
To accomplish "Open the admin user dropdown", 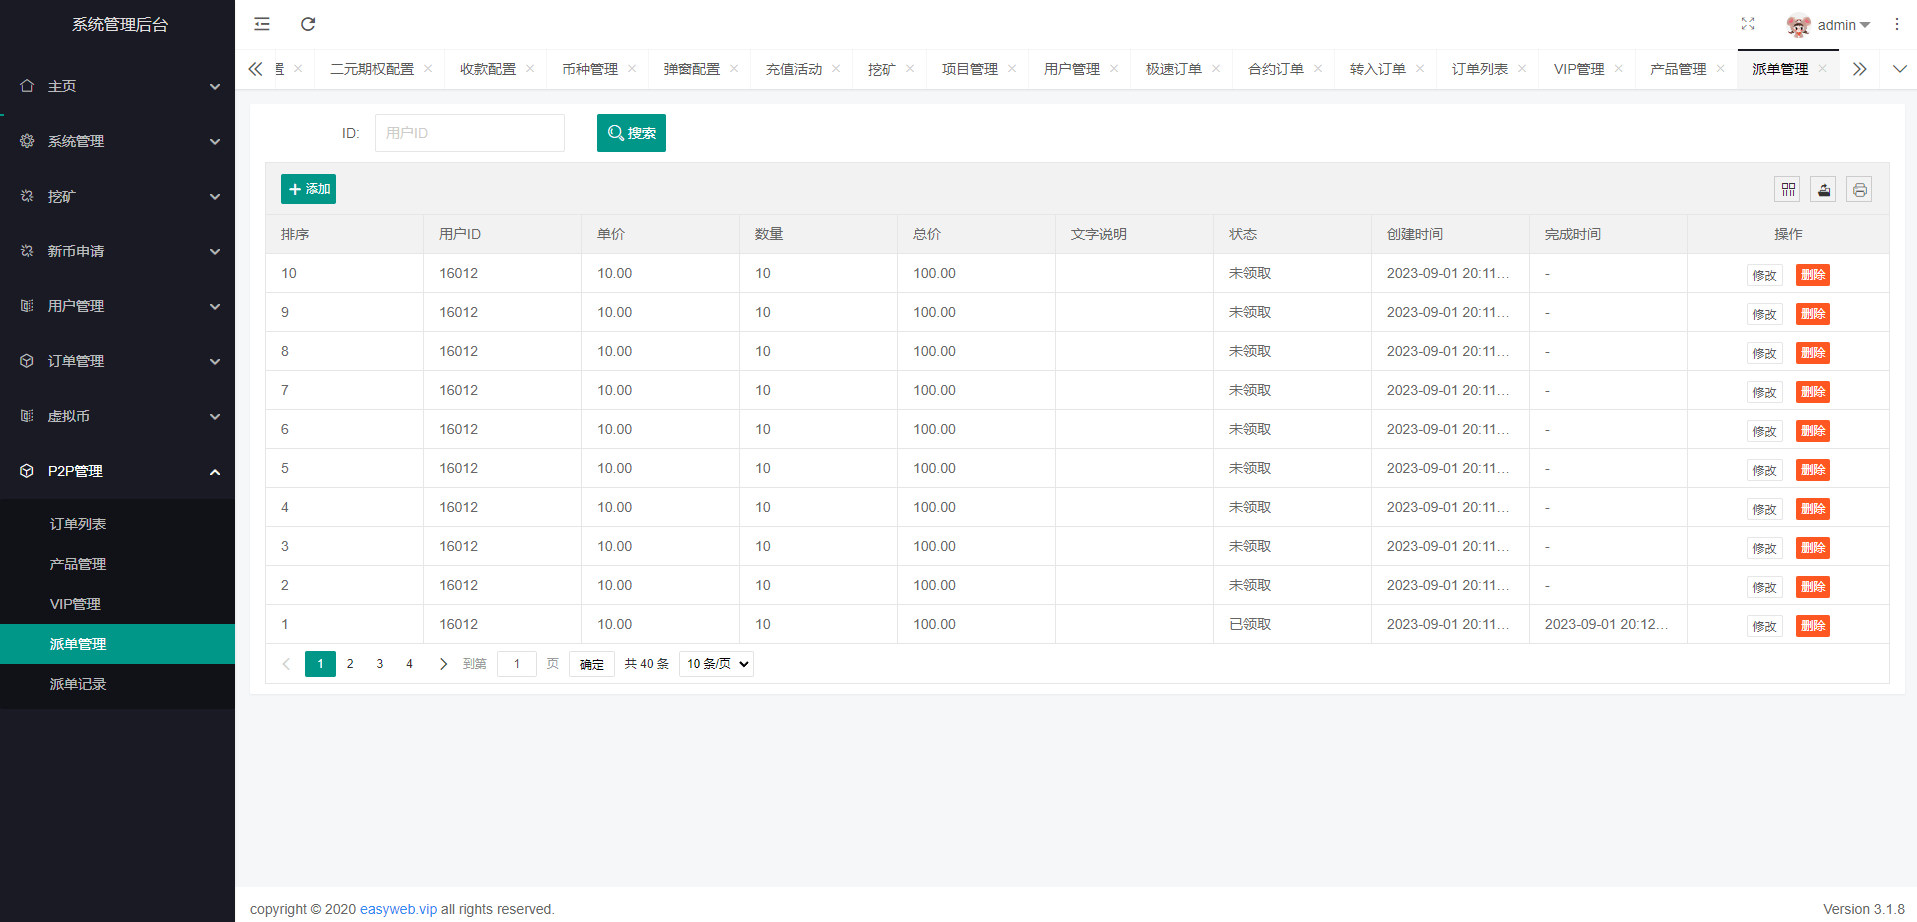I will pyautogui.click(x=1829, y=25).
